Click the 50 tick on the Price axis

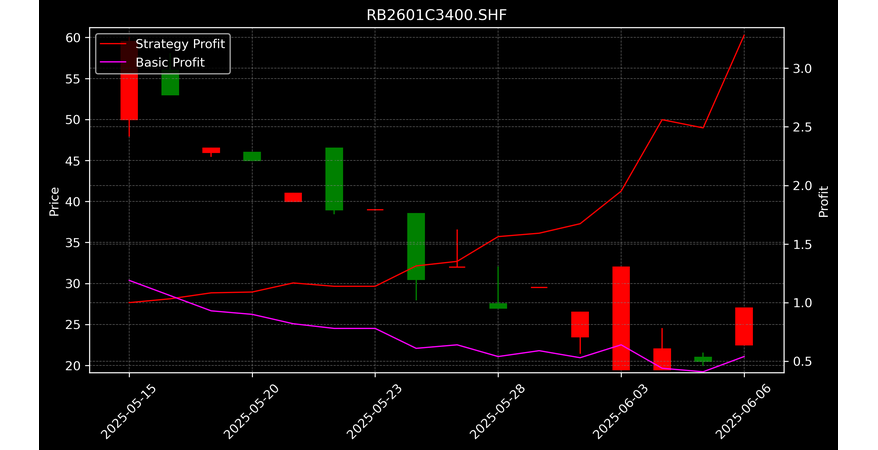click(75, 120)
